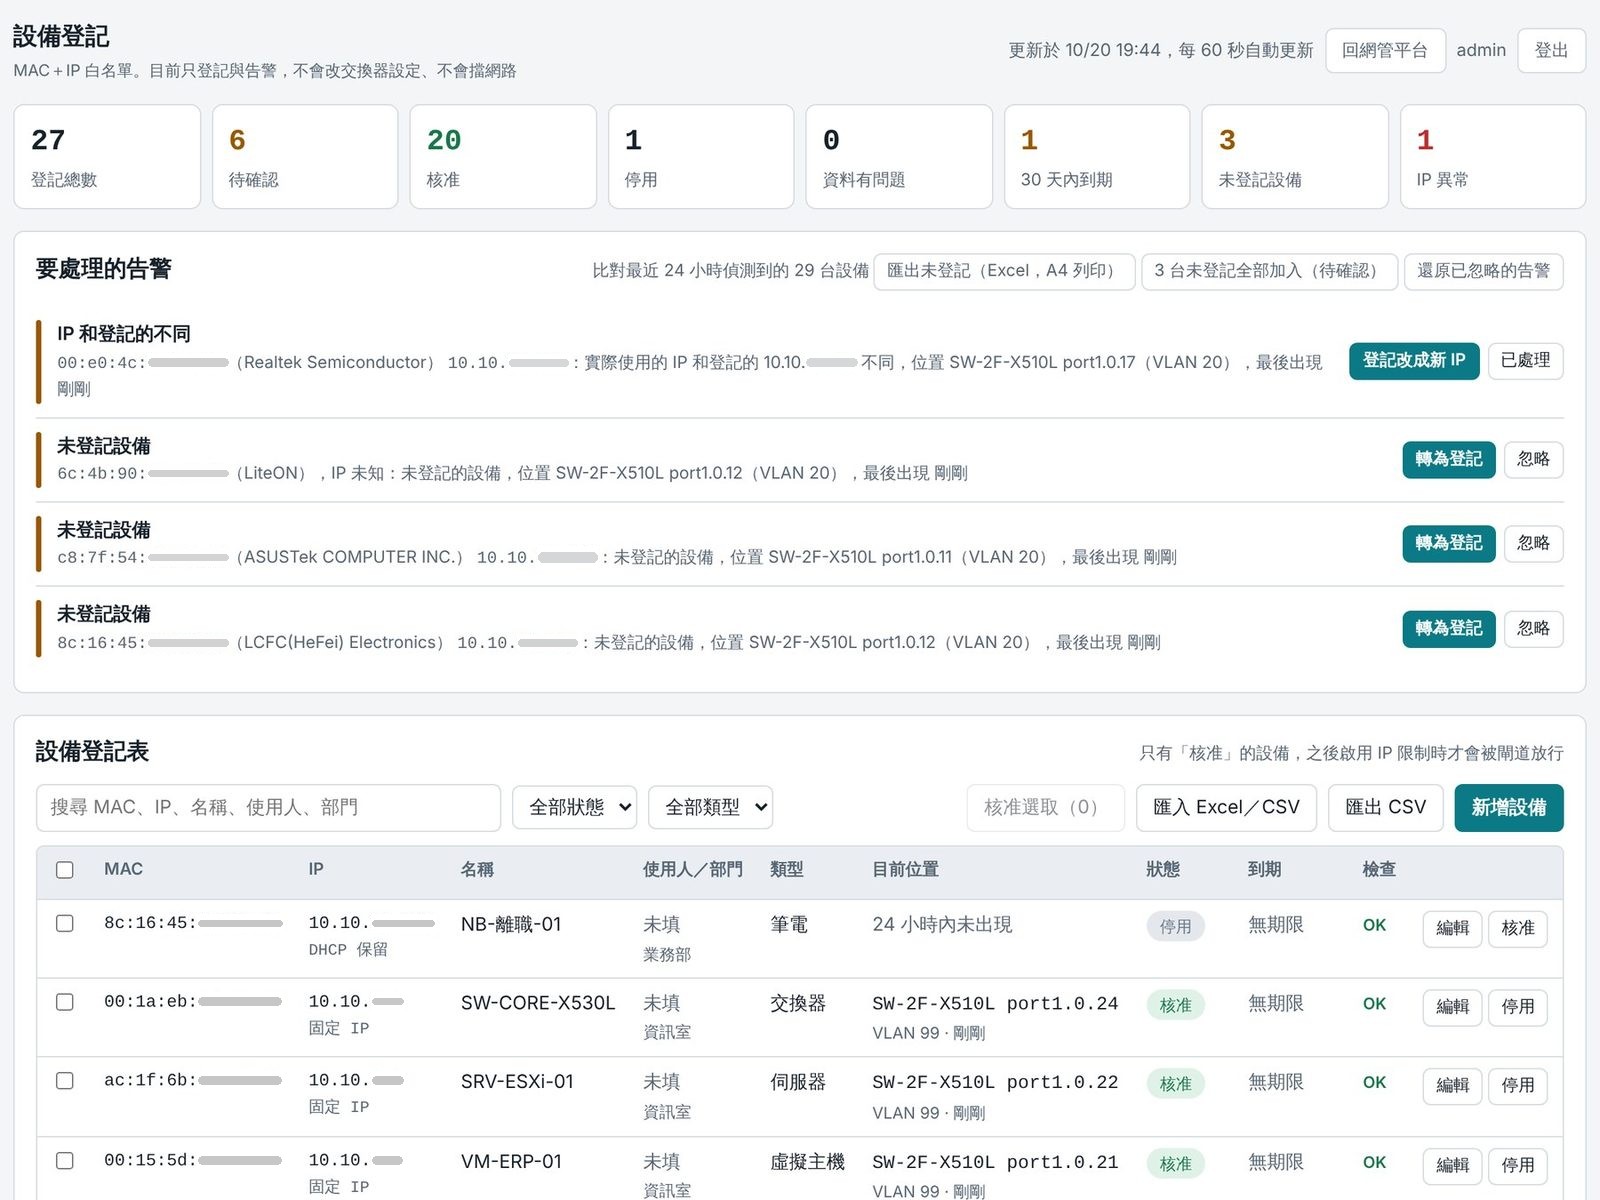Click 停用 for SRV-ESXi-01

click(x=1517, y=1085)
